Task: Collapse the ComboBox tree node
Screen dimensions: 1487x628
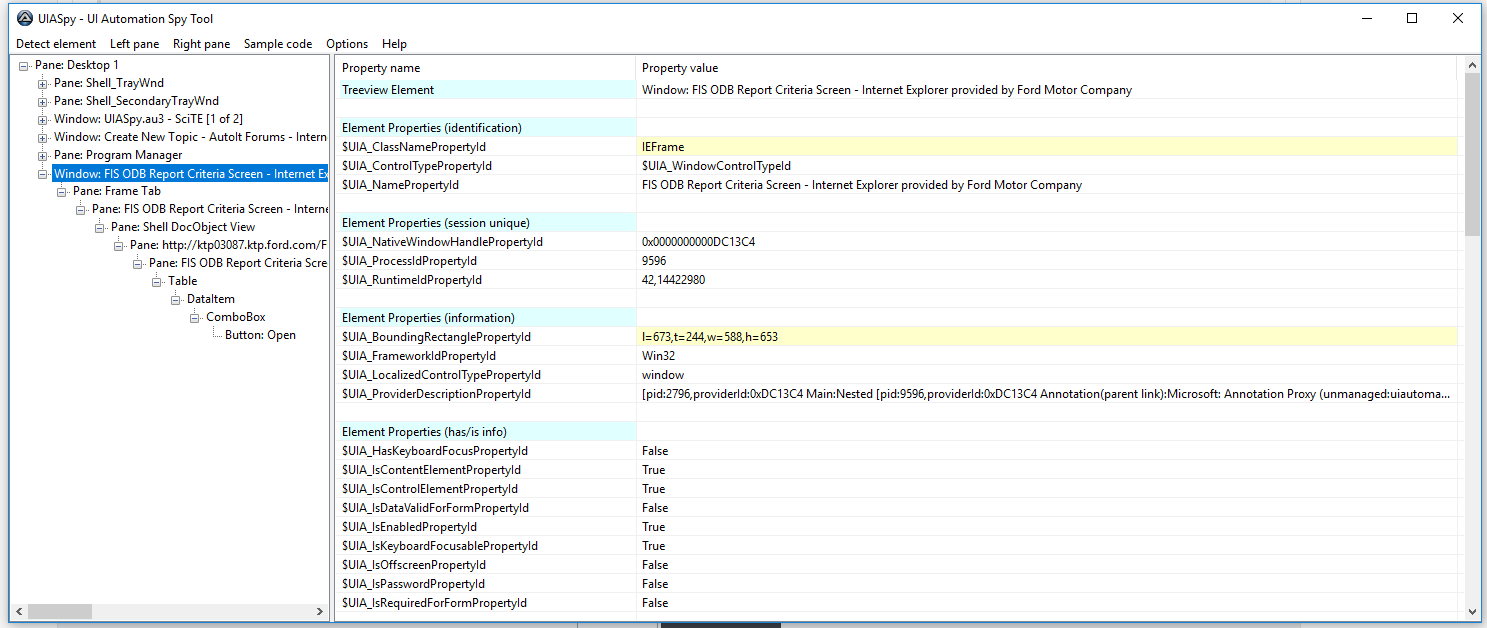Action: [195, 317]
